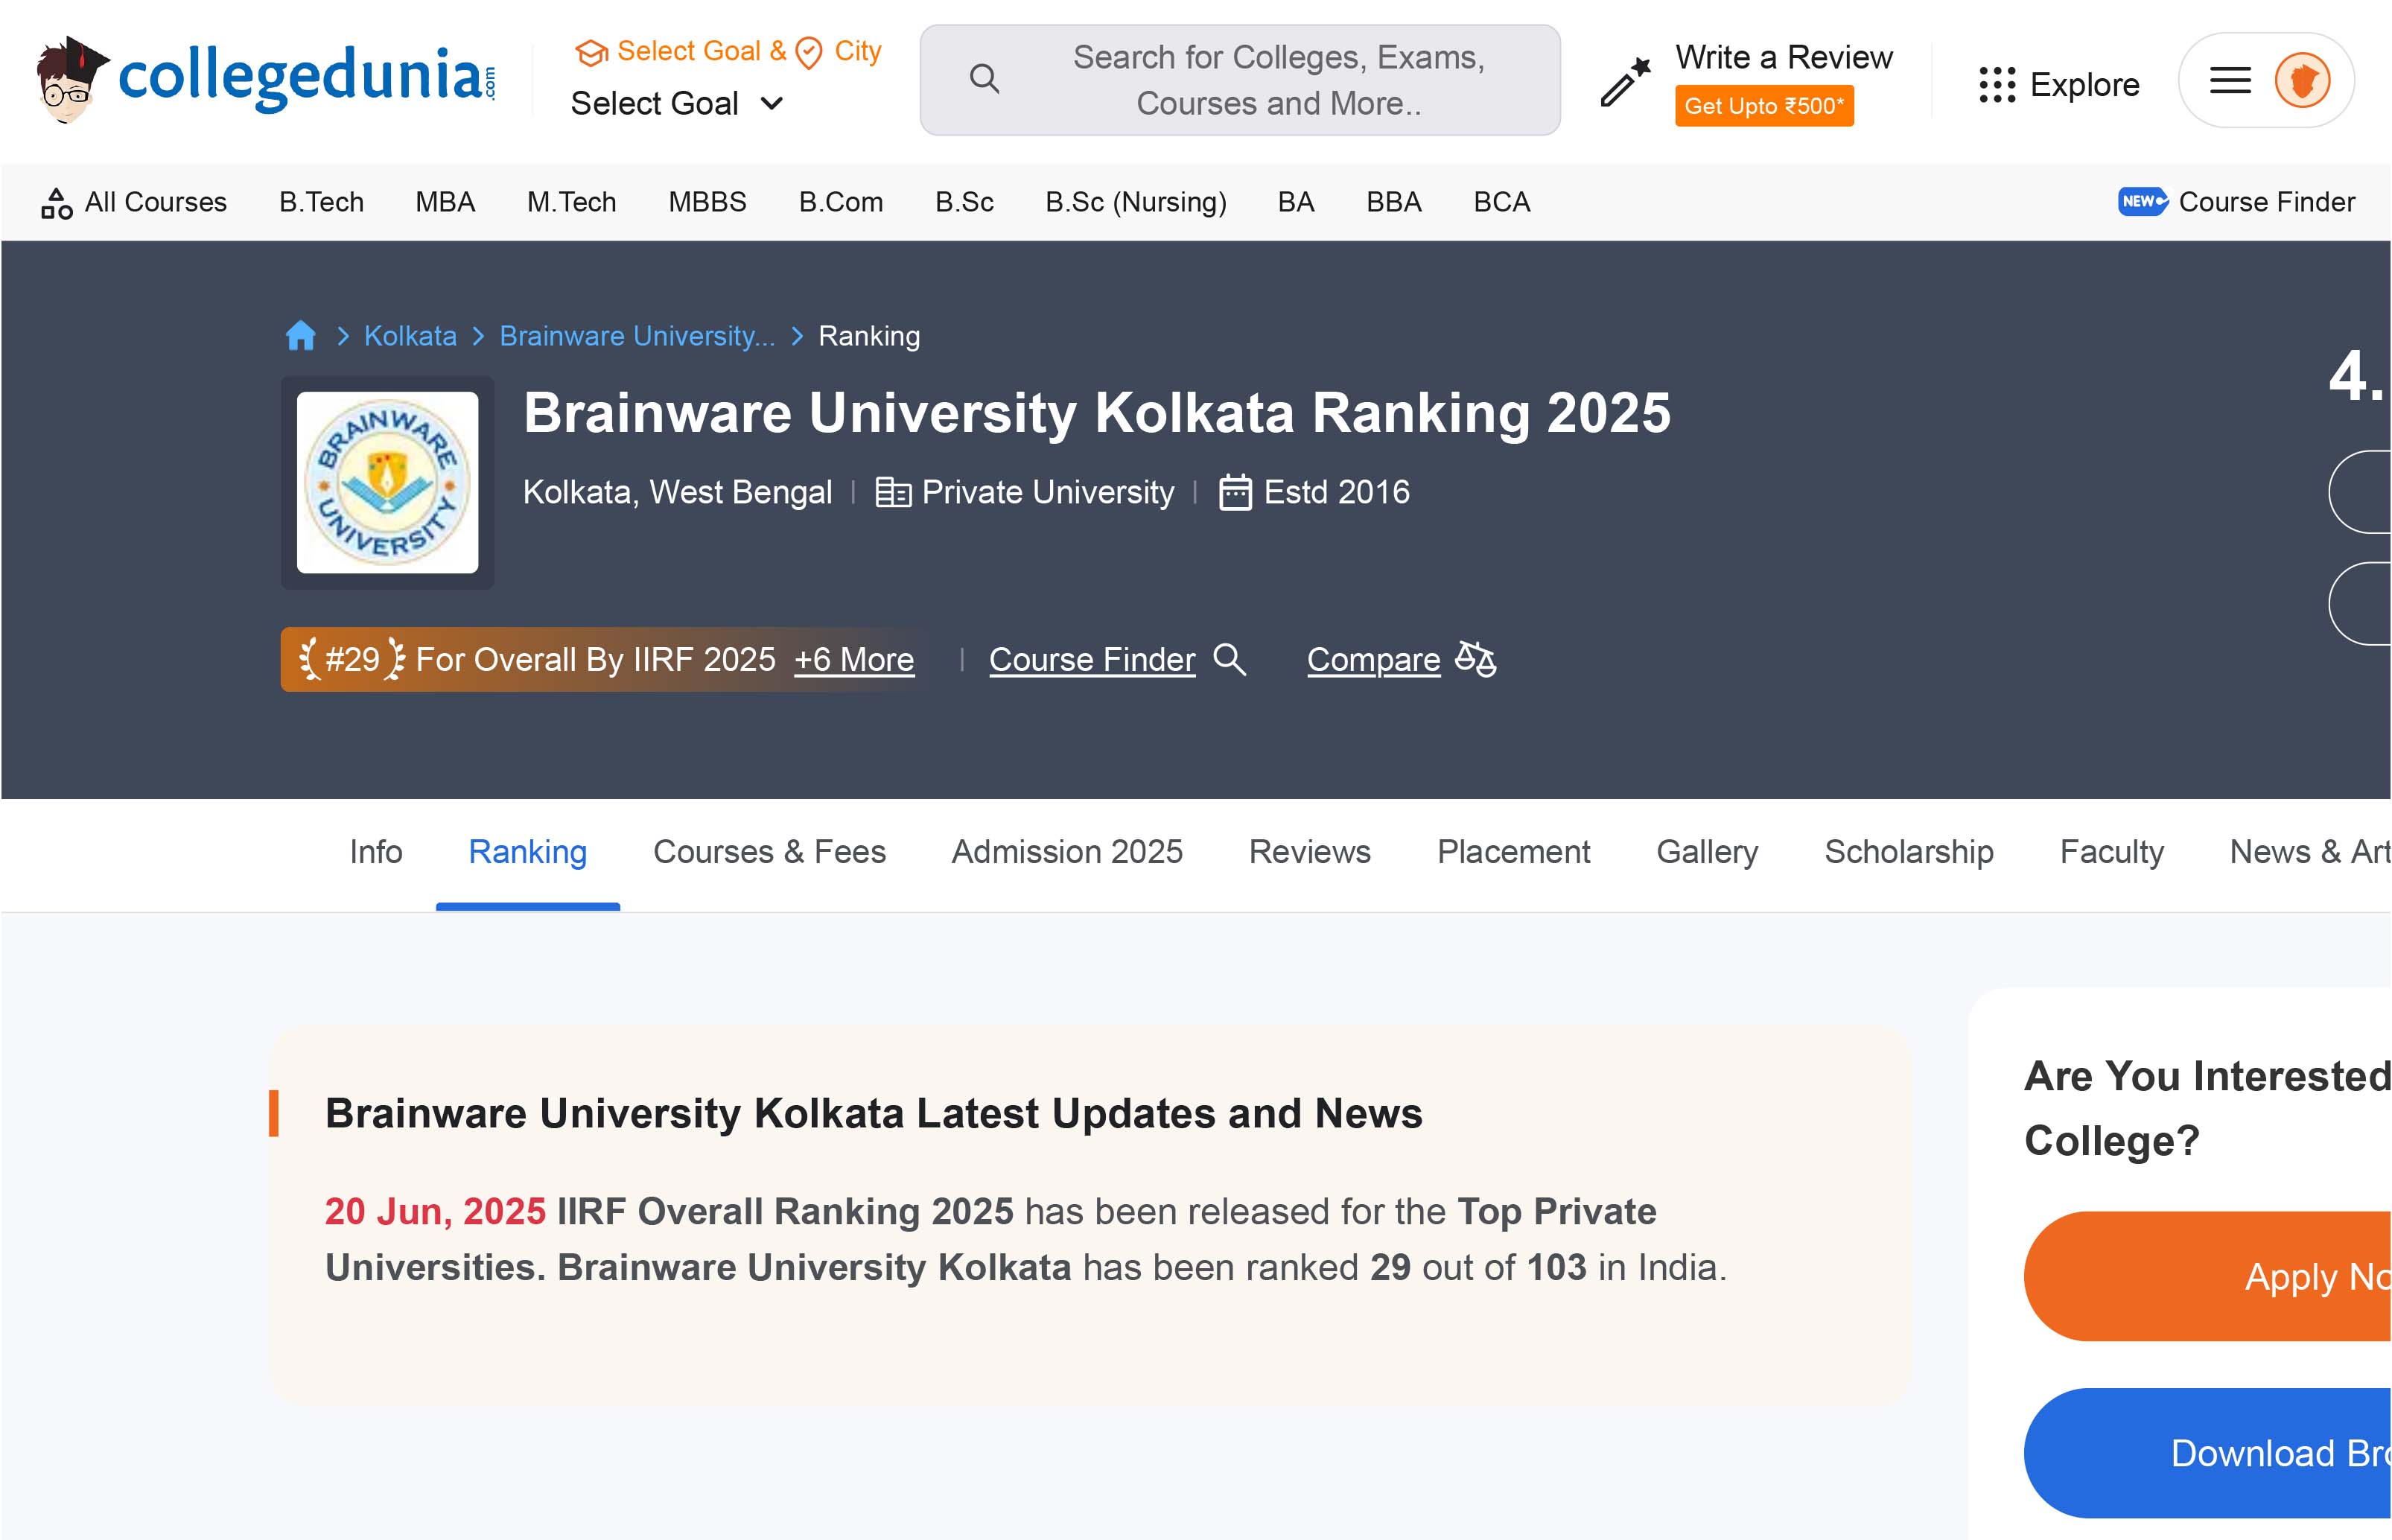This screenshot has width=2392, height=1540.
Task: Select MBA in the course menu
Action: click(x=445, y=202)
